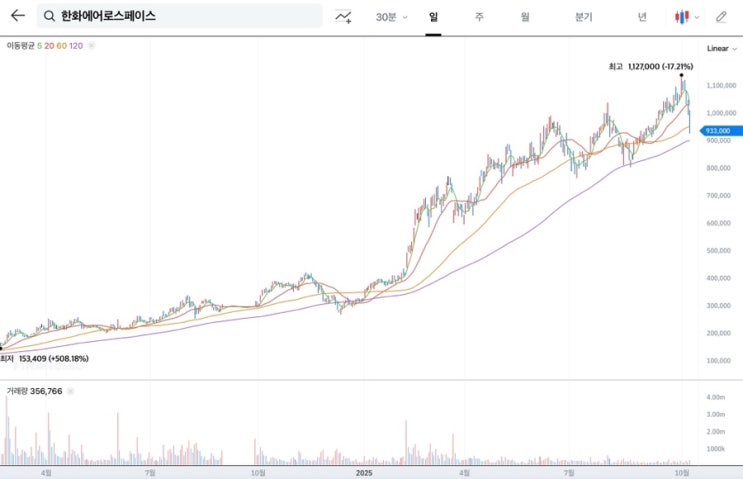
Task: Click the highest price marker dot
Action: 681,75
